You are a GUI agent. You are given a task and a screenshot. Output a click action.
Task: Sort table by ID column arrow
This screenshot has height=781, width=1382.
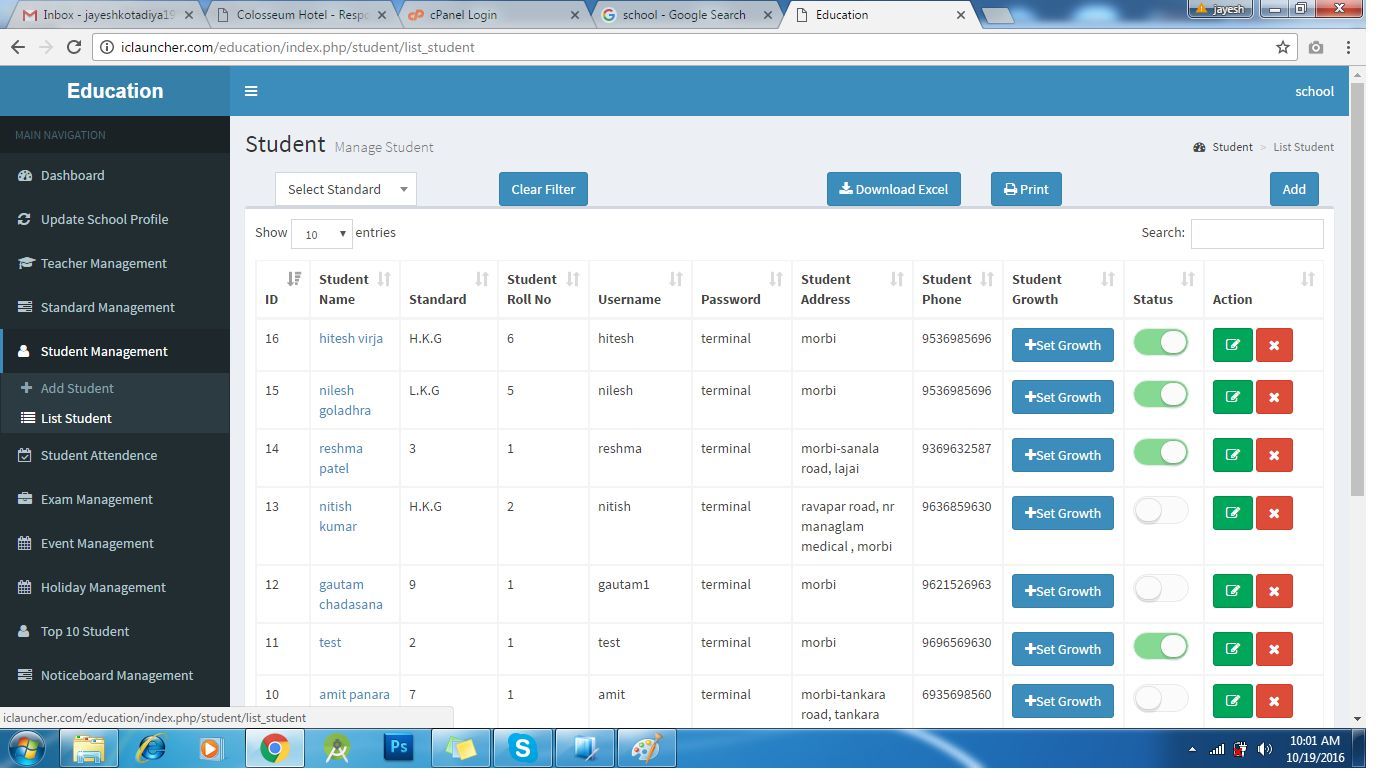[x=294, y=279]
